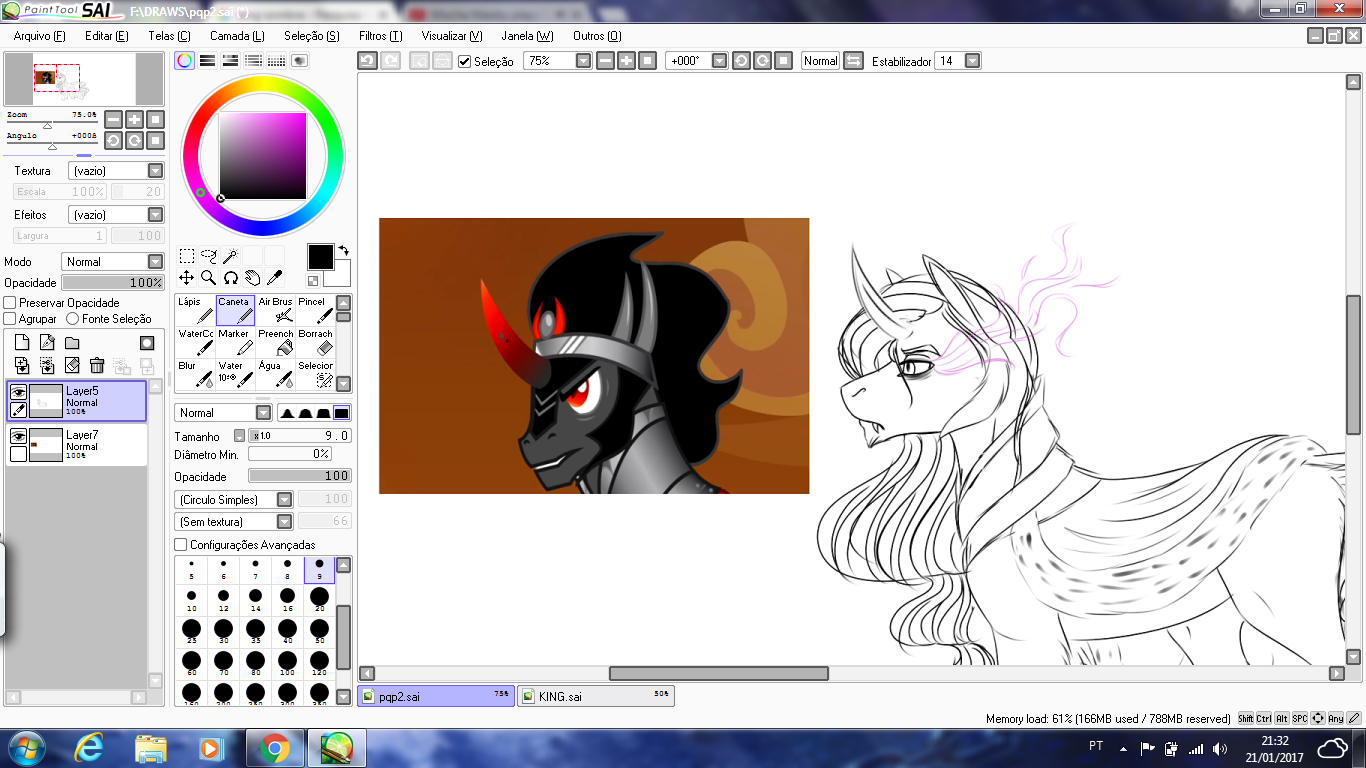Choose the magic wand tool
This screenshot has height=768, width=1366.
[x=231, y=256]
